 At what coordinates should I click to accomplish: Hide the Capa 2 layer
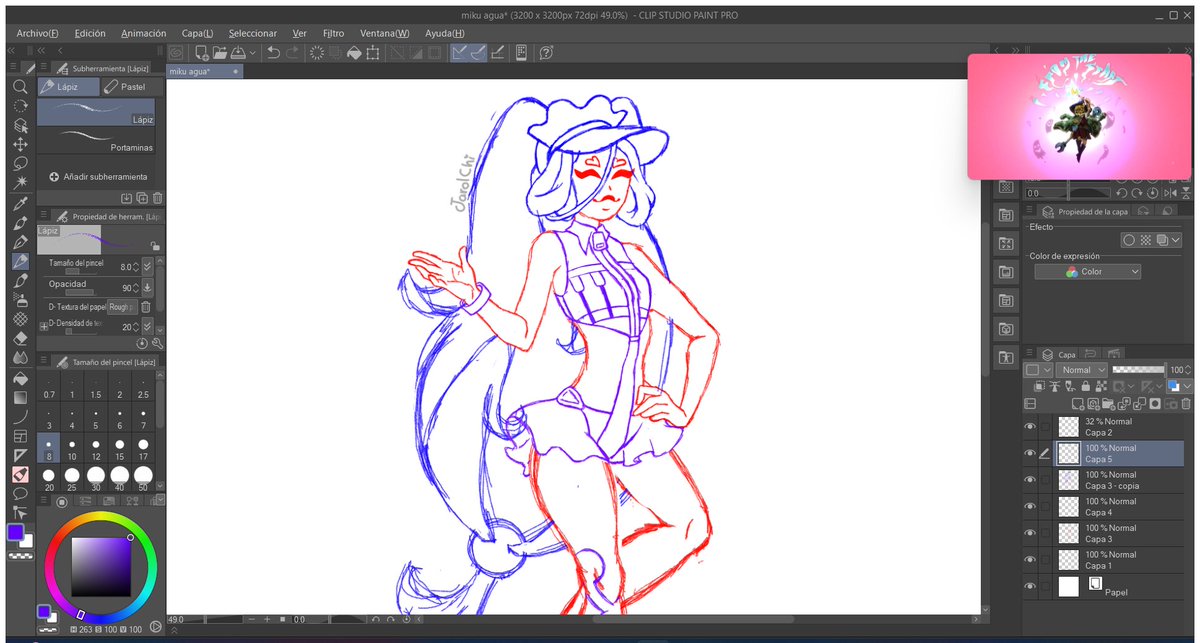point(1030,427)
